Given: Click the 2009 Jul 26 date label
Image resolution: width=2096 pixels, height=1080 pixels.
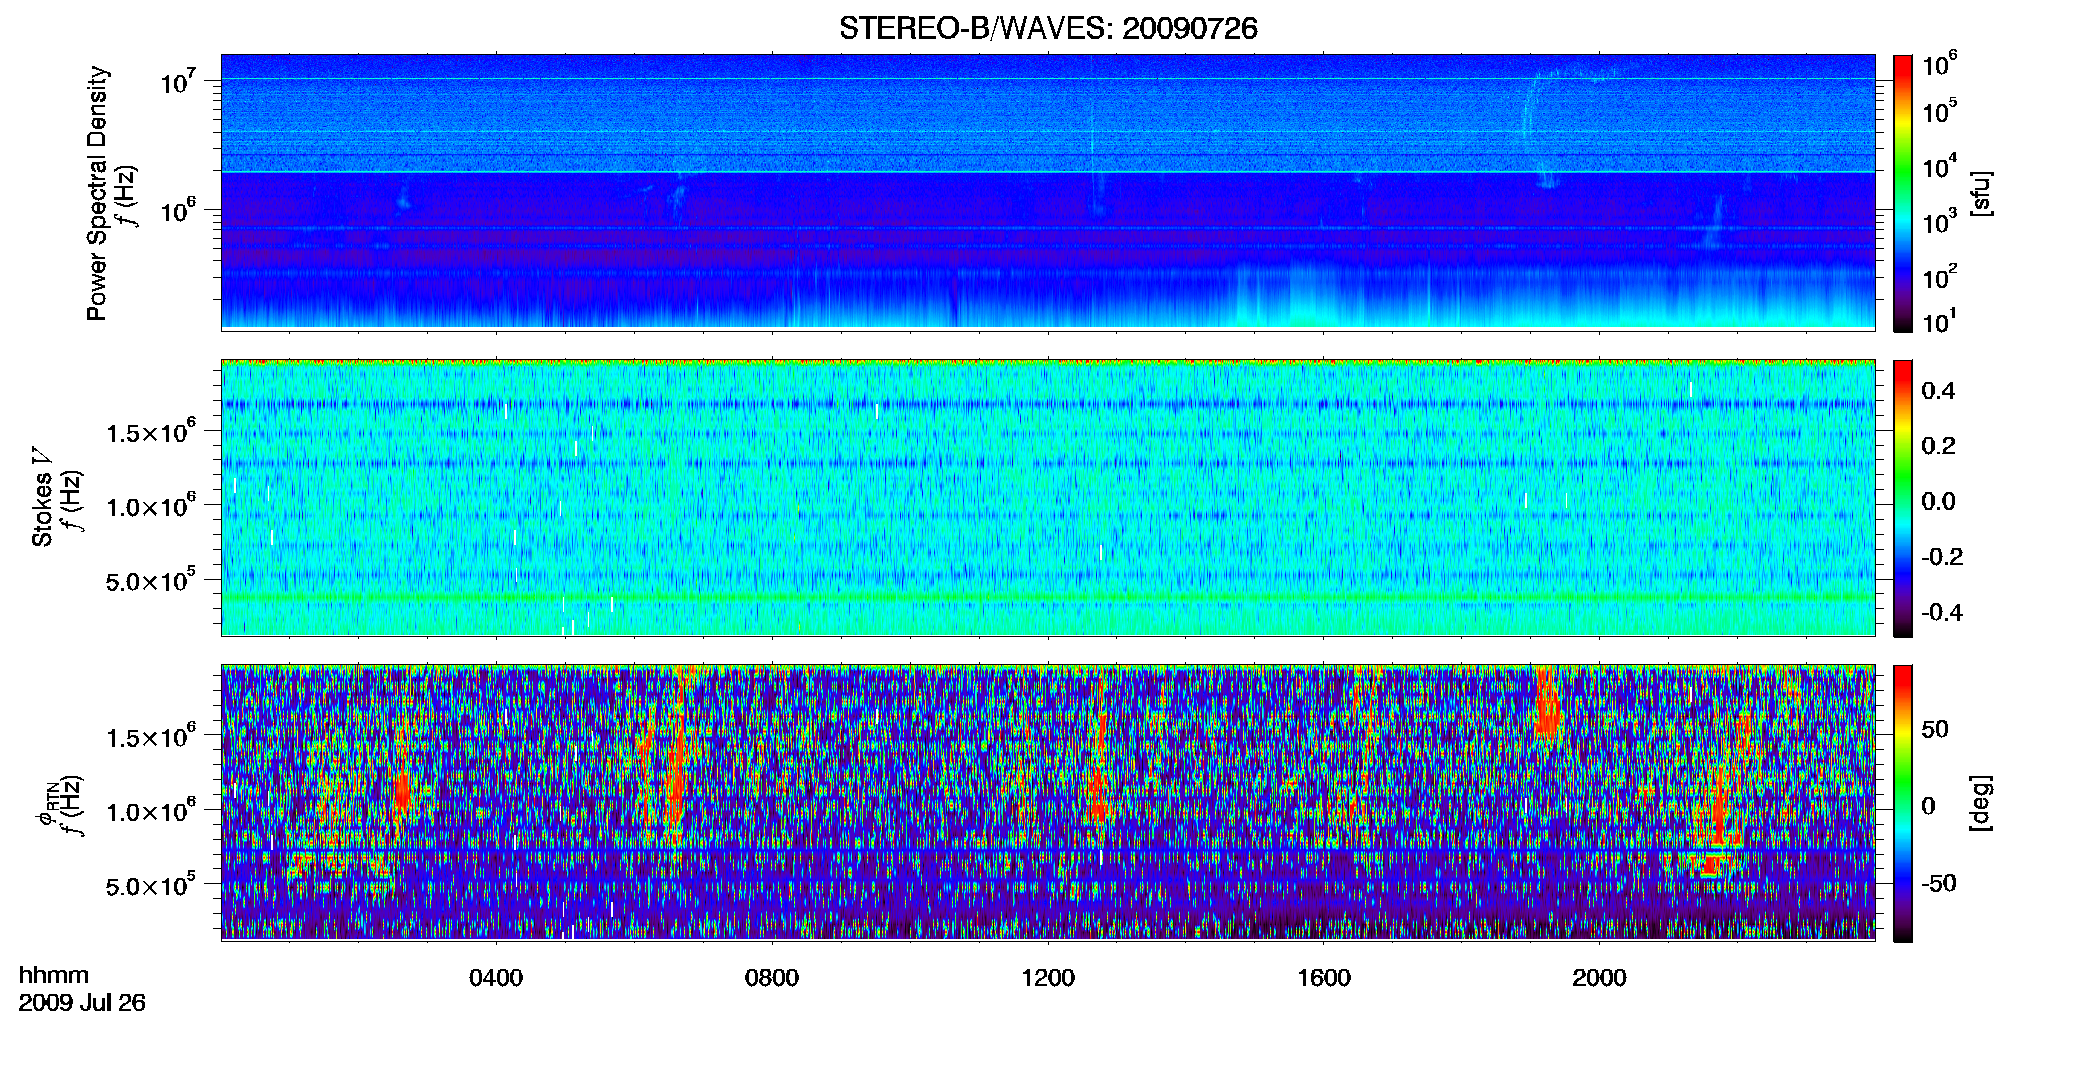Looking at the screenshot, I should [x=82, y=1003].
